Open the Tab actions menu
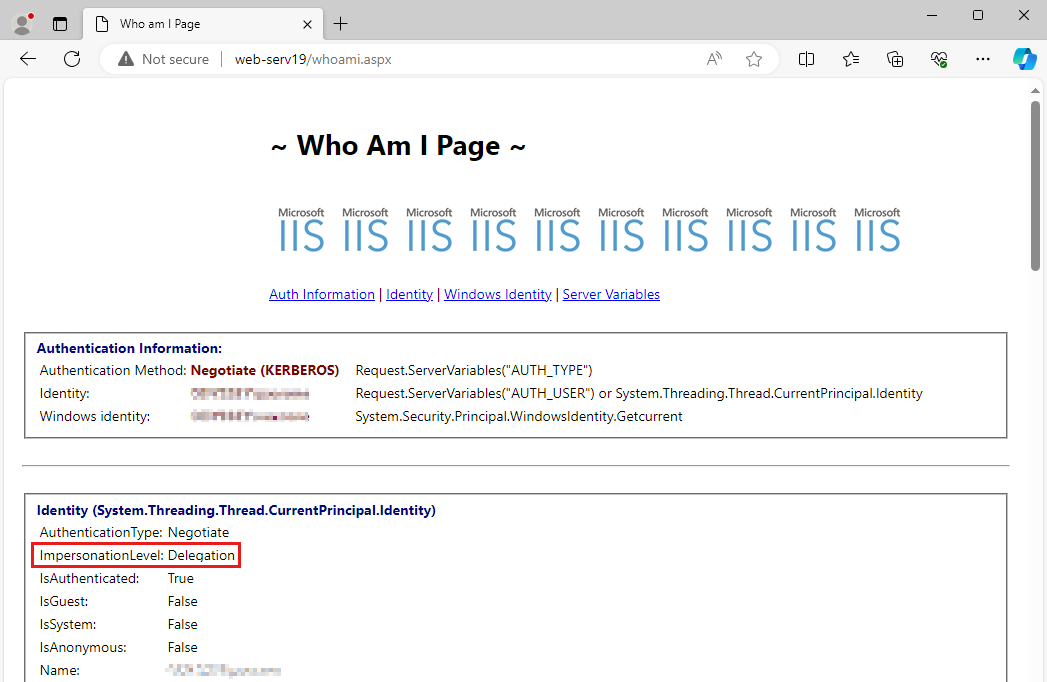 (x=60, y=23)
